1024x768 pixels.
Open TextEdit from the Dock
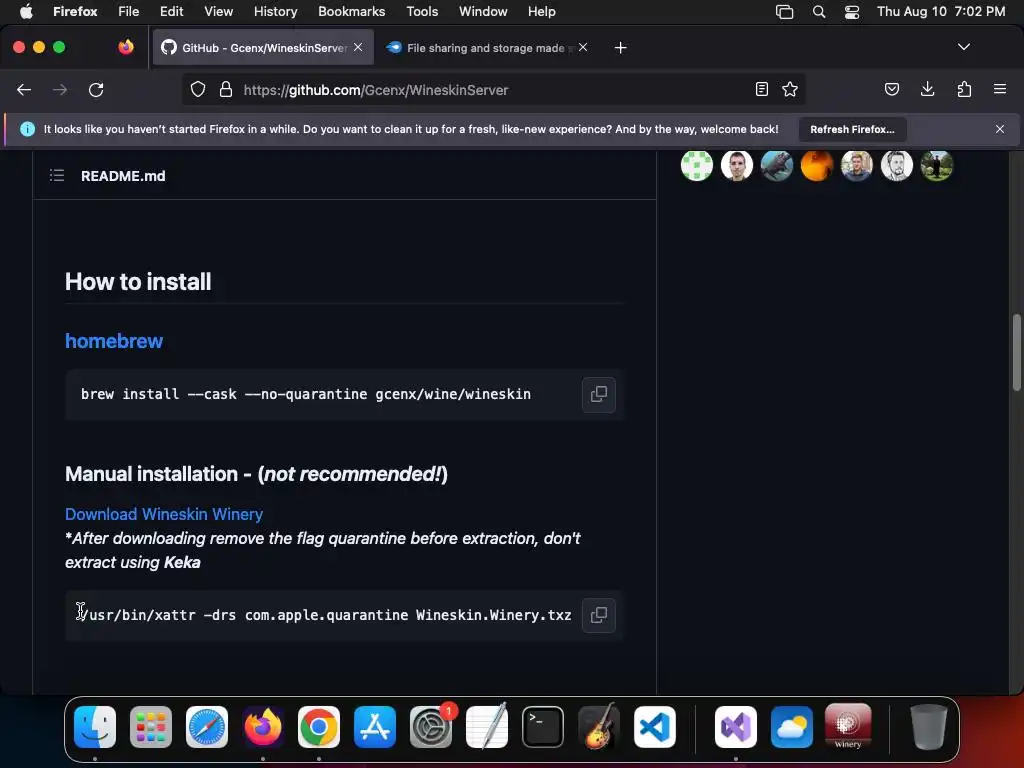[487, 727]
